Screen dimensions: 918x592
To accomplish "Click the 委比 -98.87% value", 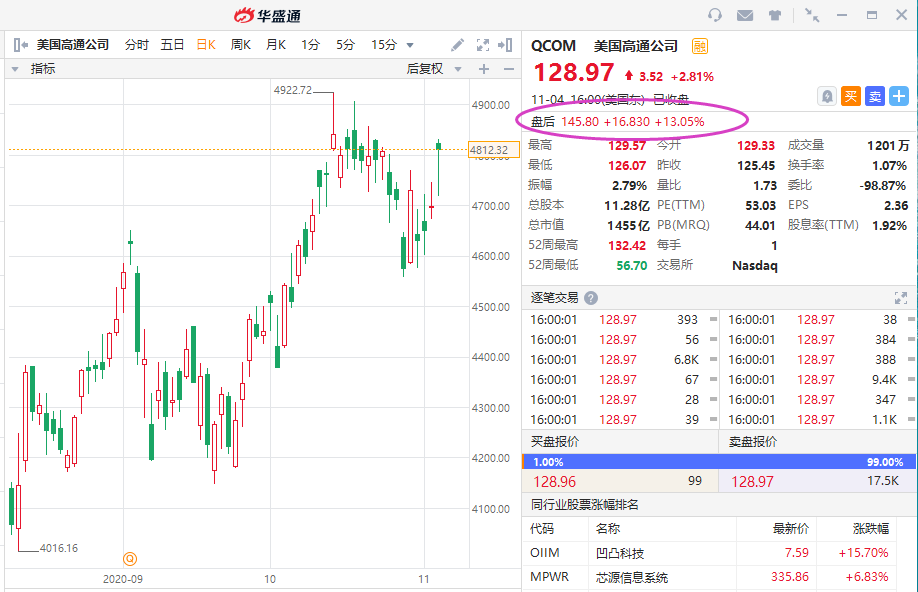I will (x=883, y=186).
